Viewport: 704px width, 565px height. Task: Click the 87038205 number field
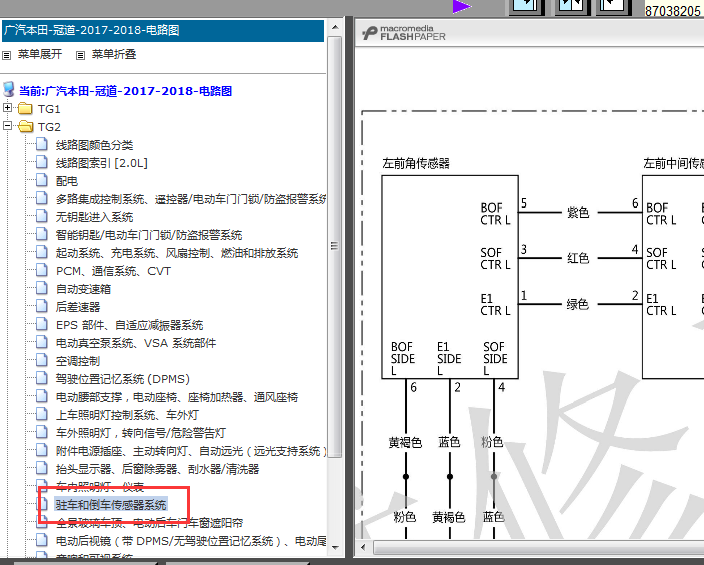point(673,10)
